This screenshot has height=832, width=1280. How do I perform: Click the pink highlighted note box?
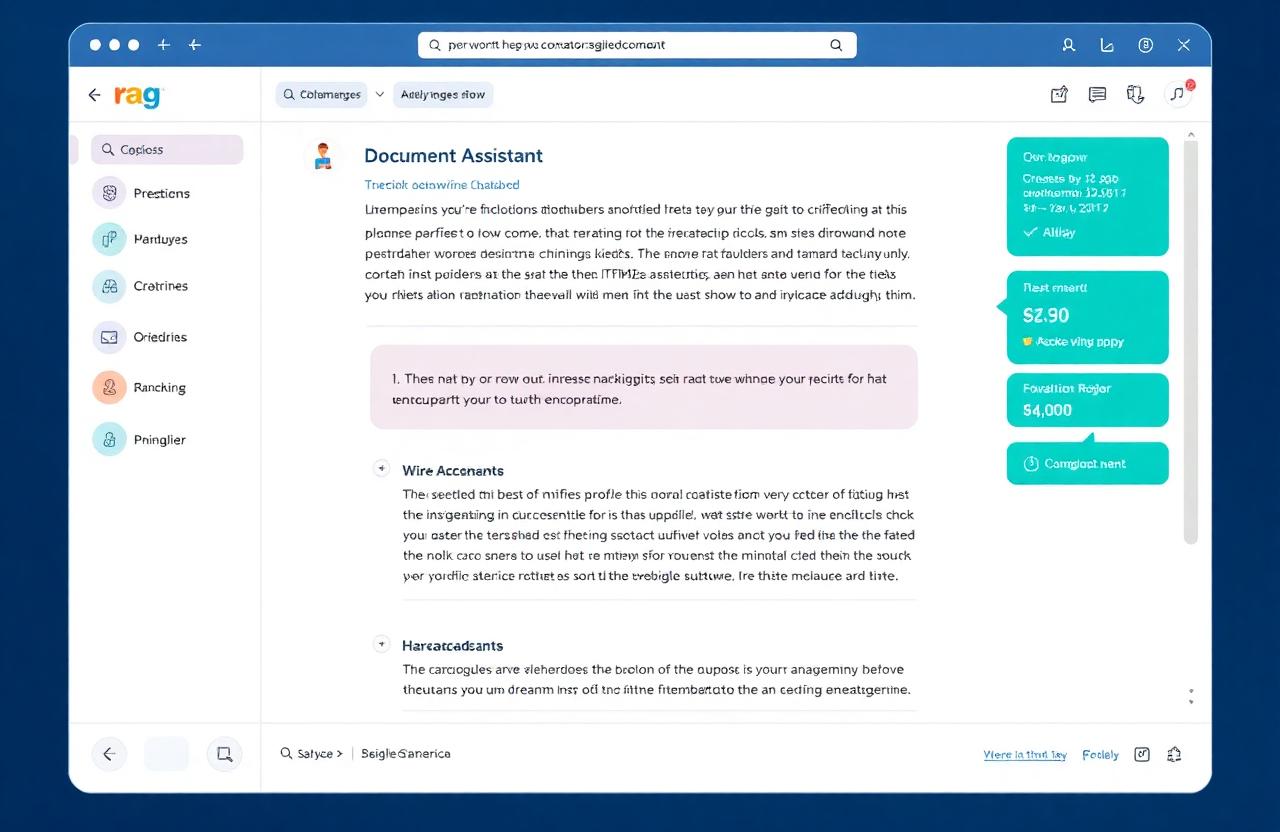click(x=643, y=388)
